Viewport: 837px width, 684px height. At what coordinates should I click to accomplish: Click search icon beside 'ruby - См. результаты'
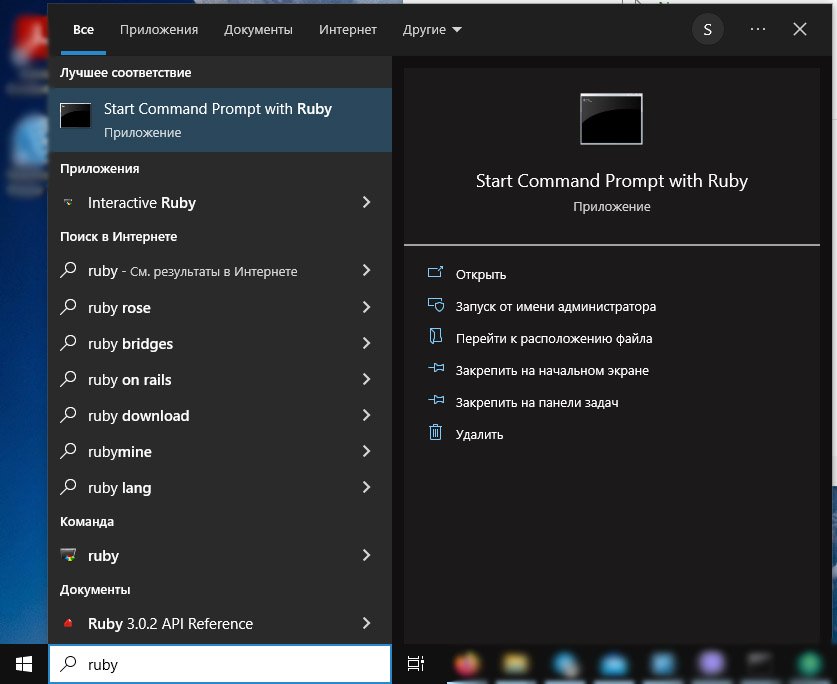tap(68, 270)
